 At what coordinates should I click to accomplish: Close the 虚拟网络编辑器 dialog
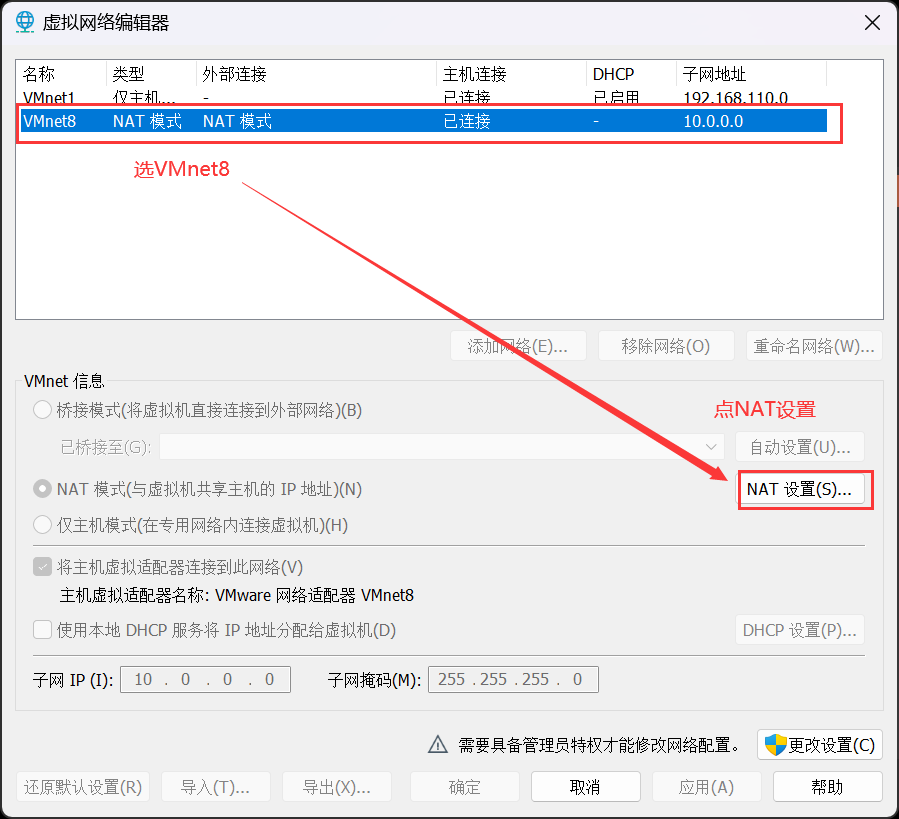coord(872,22)
